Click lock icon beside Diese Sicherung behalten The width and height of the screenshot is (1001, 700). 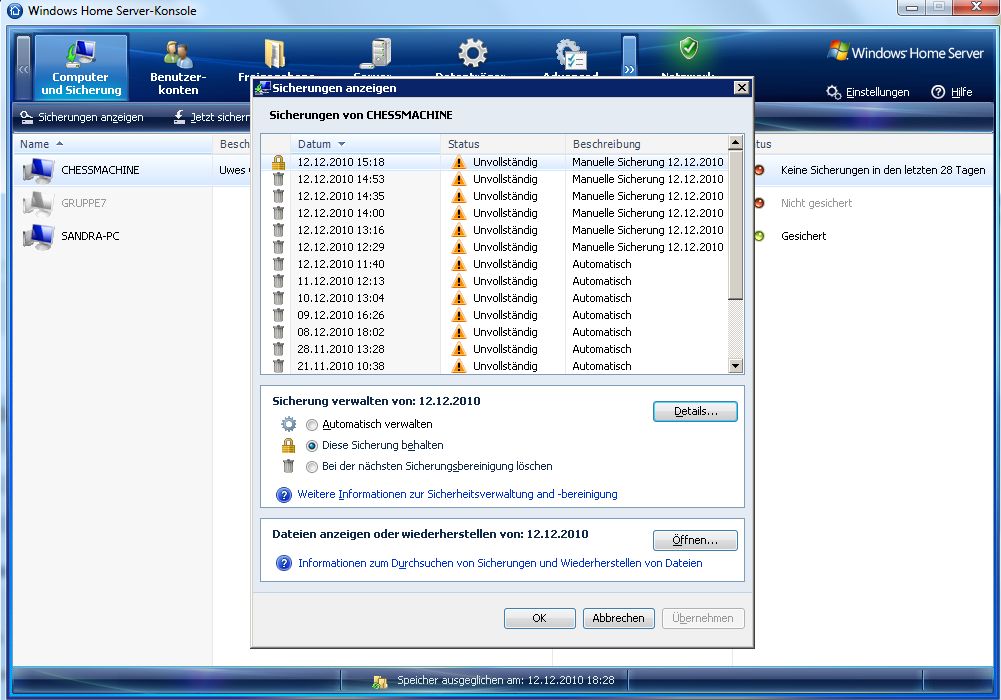tap(289, 445)
